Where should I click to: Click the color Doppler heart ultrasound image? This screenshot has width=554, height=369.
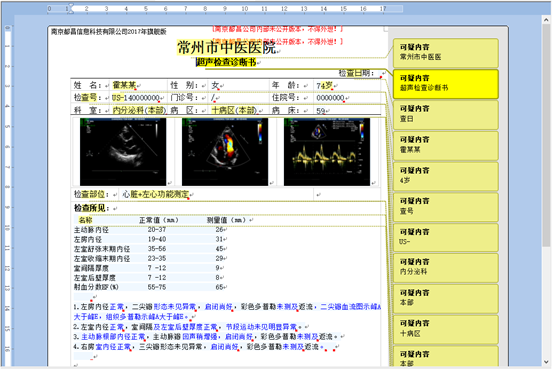[x=225, y=152]
